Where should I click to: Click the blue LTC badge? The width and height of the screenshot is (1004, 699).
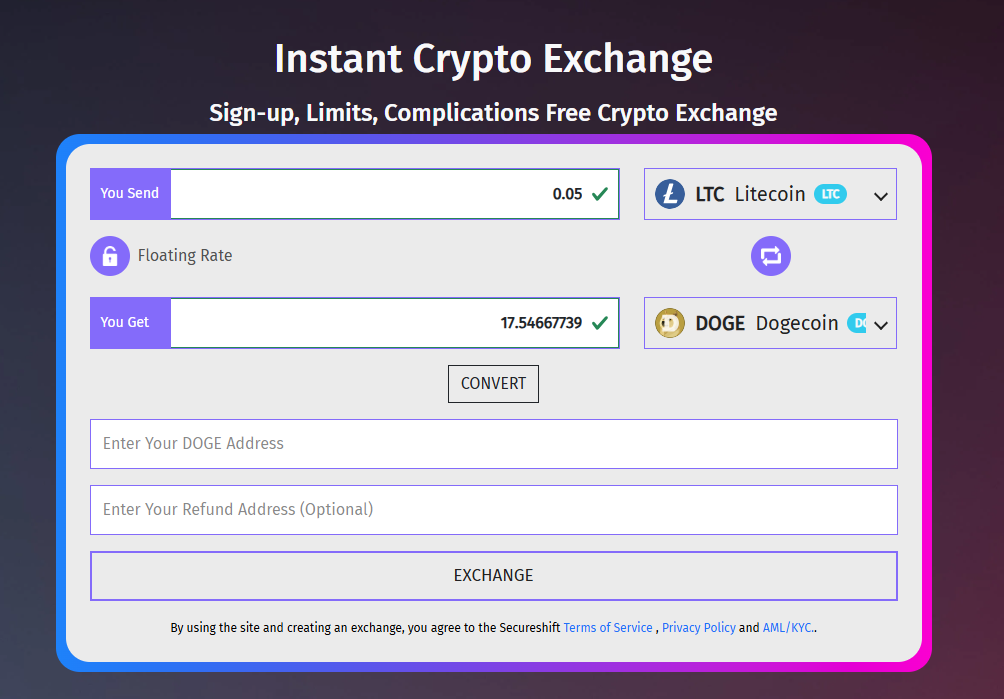[x=830, y=194]
